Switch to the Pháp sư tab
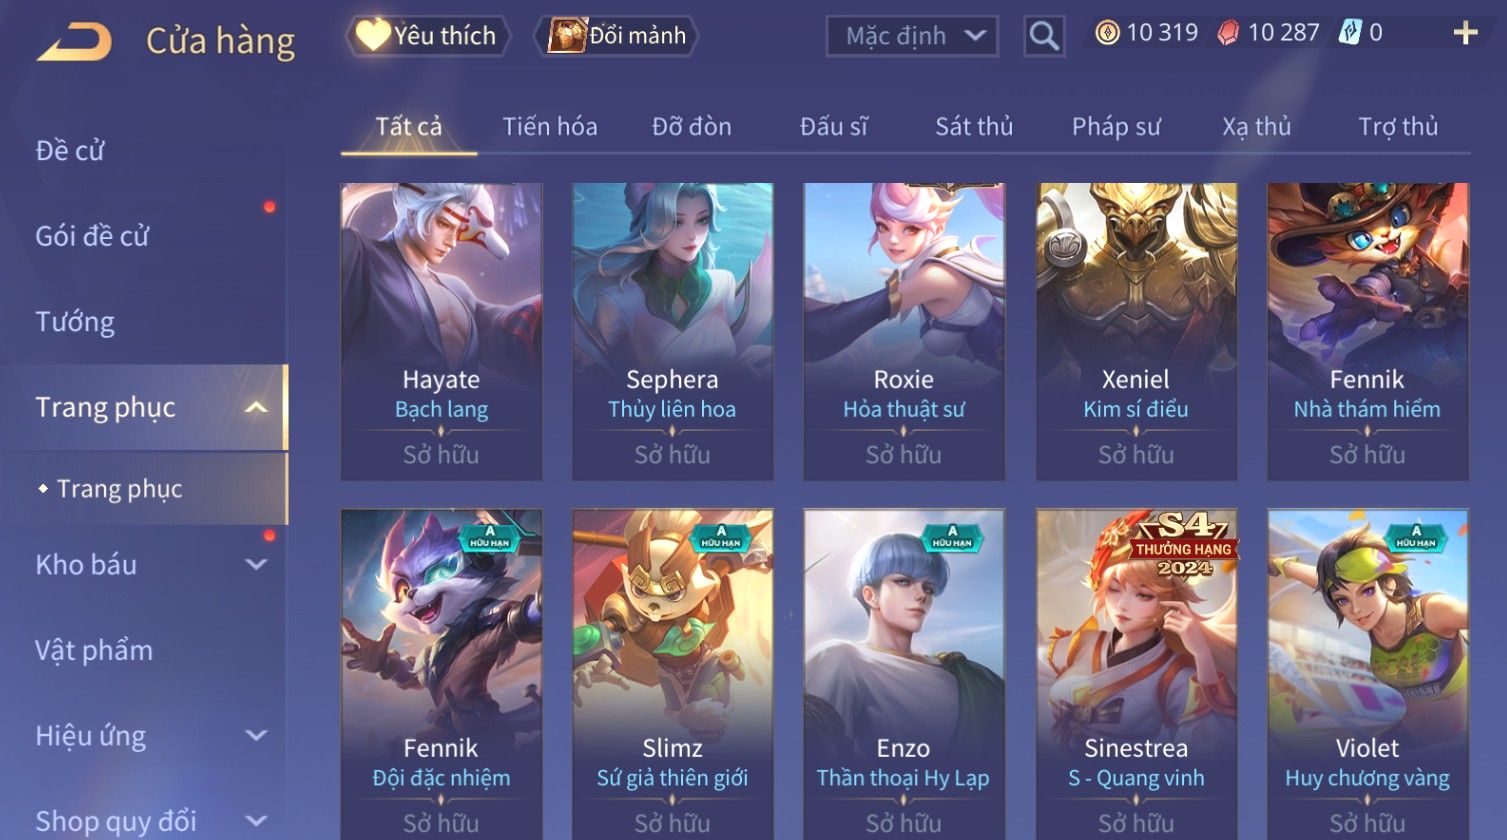 coord(1116,127)
